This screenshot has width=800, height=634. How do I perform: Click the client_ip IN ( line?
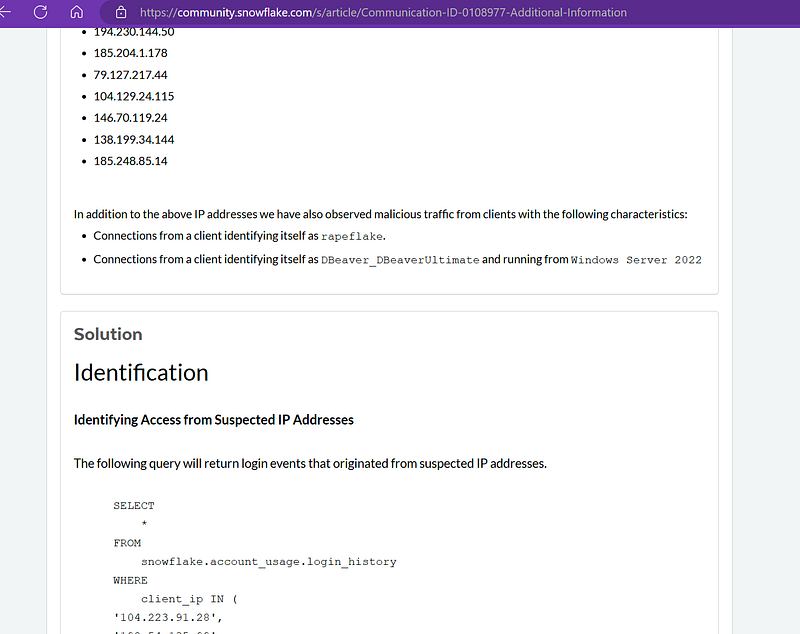(x=189, y=599)
